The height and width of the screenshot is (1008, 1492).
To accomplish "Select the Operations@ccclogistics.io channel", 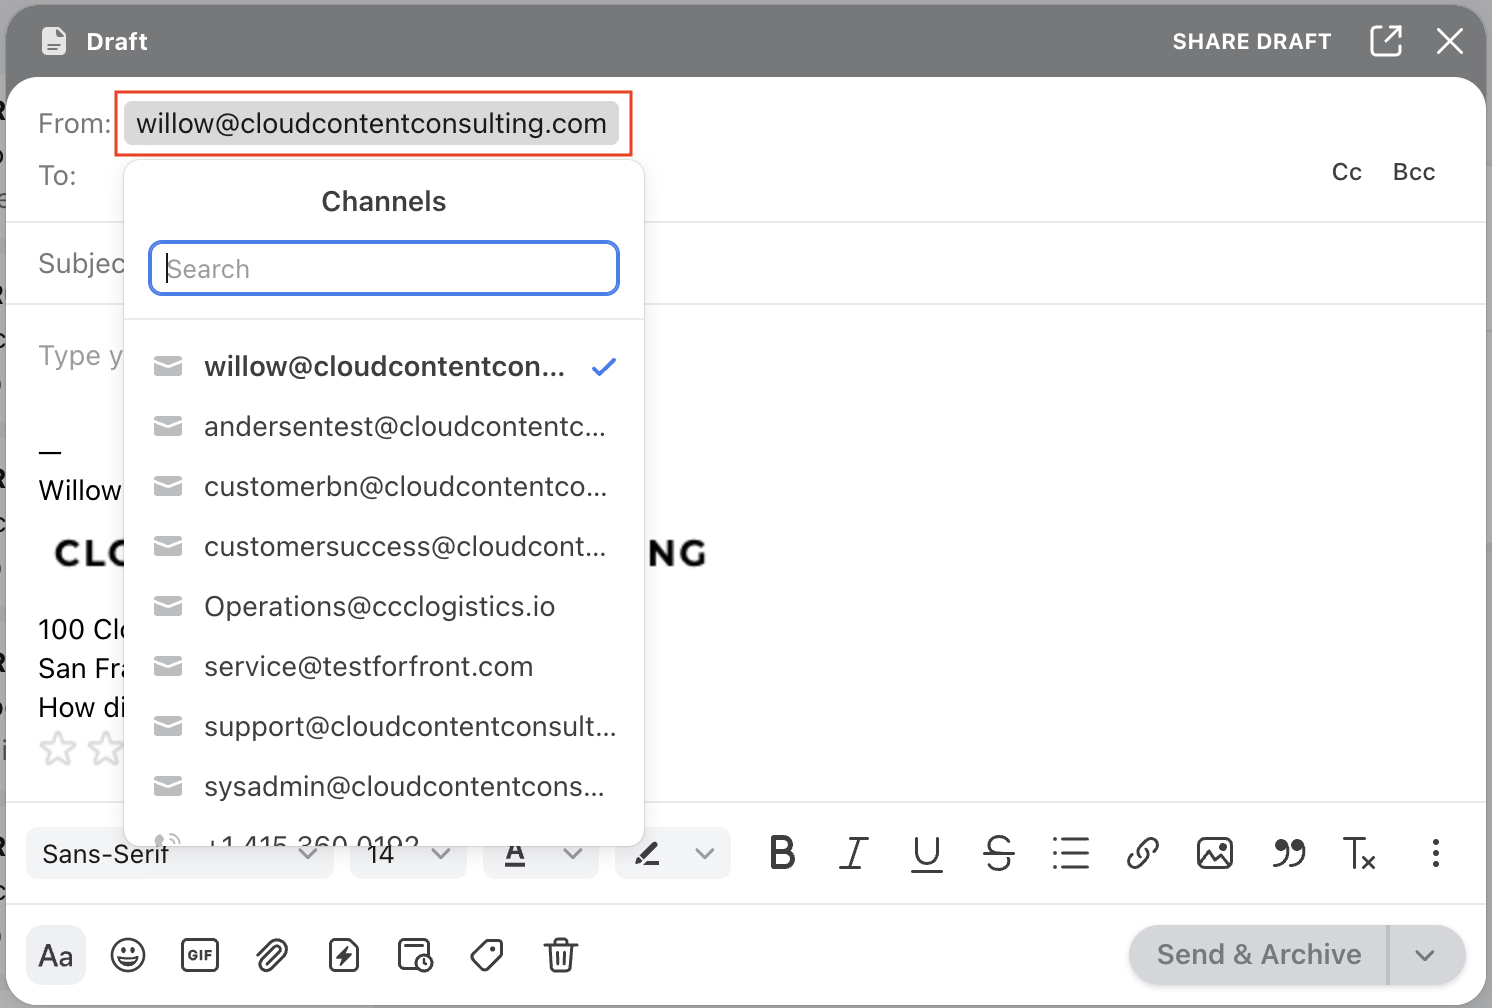I will (379, 606).
